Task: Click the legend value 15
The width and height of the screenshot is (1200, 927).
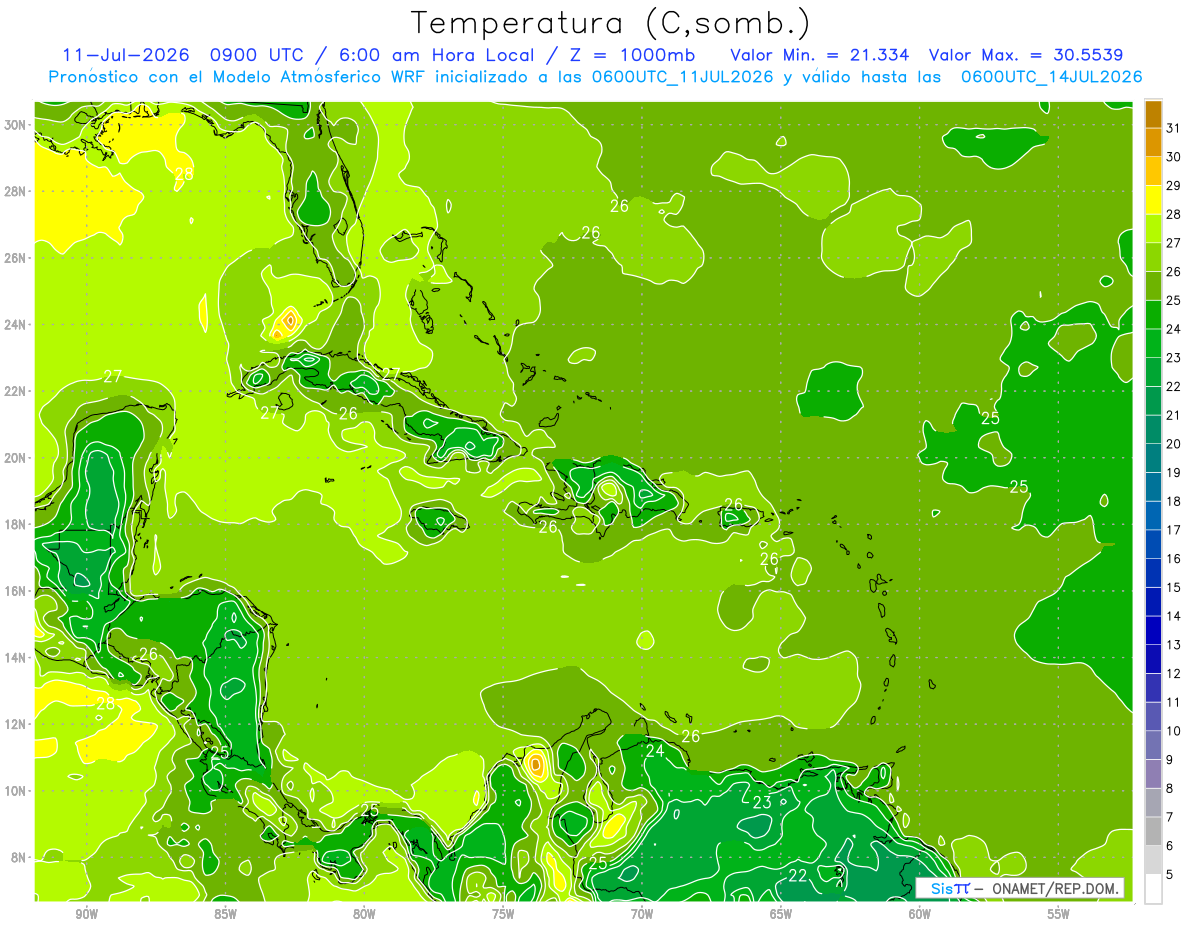Action: 1174,587
